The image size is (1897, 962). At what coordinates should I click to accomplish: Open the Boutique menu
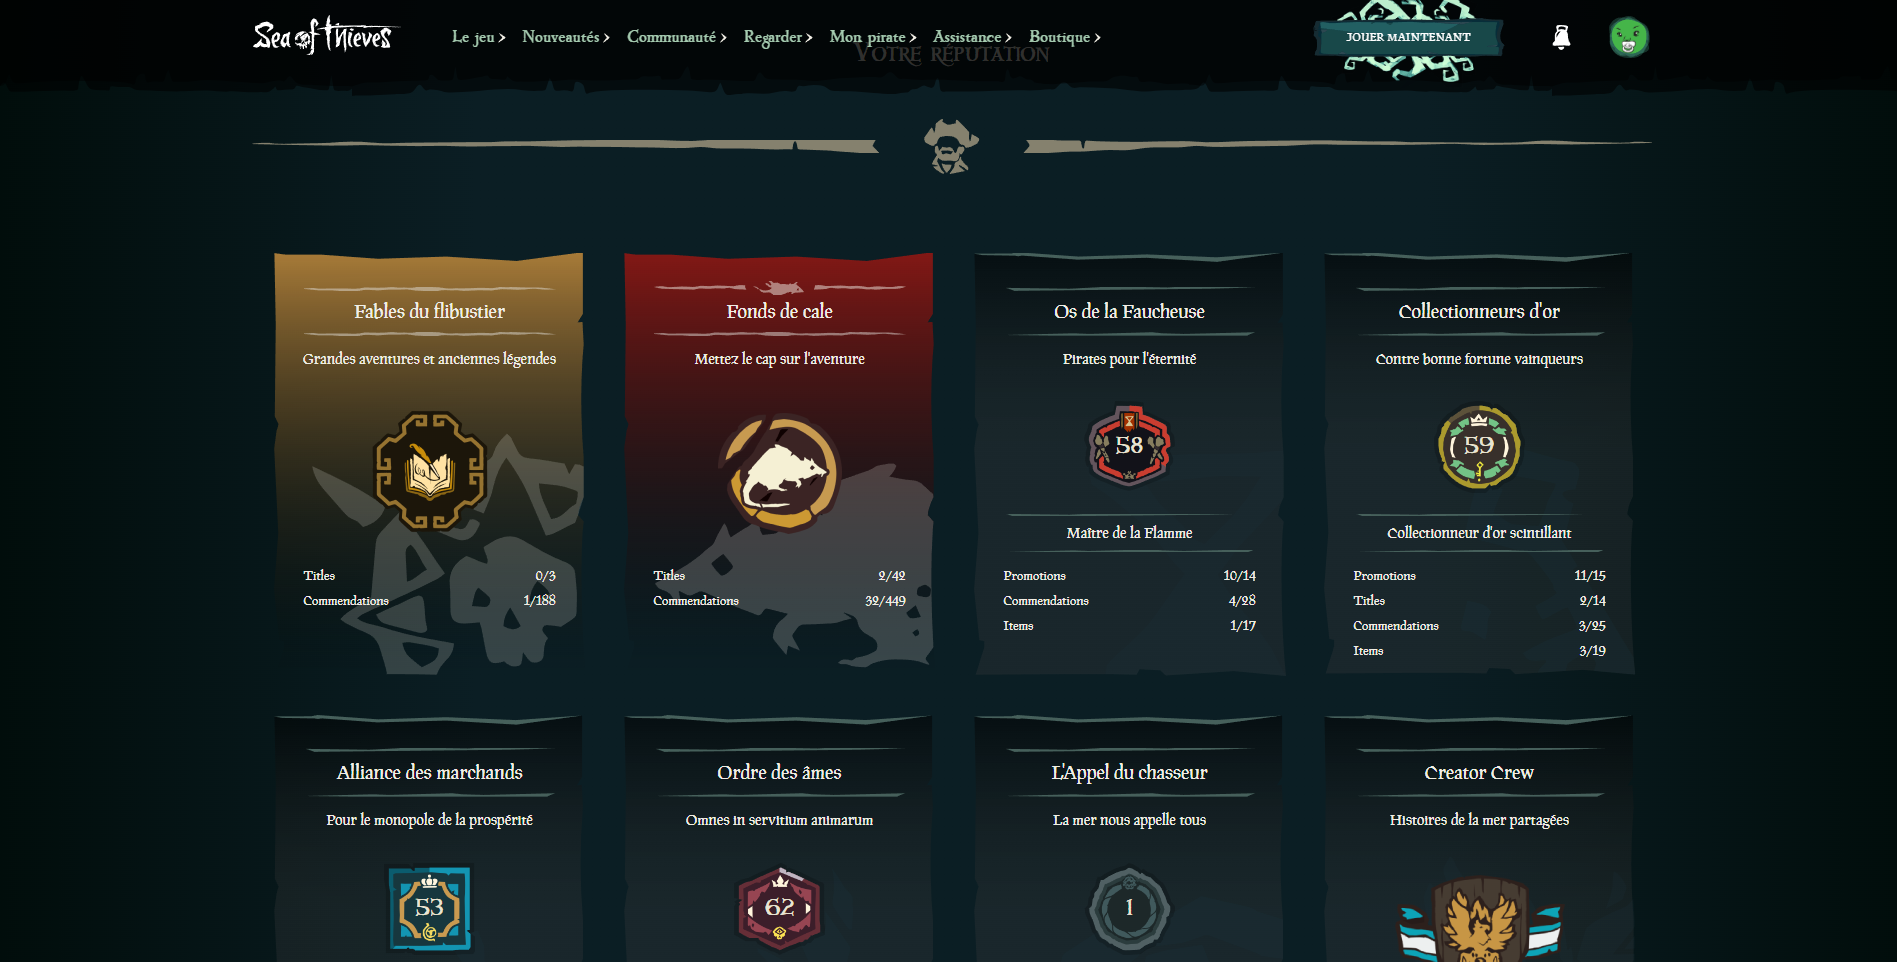1064,37
